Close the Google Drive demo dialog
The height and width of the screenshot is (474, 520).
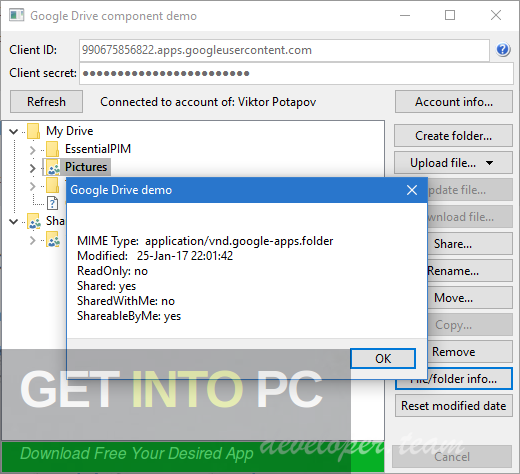pyautogui.click(x=412, y=190)
